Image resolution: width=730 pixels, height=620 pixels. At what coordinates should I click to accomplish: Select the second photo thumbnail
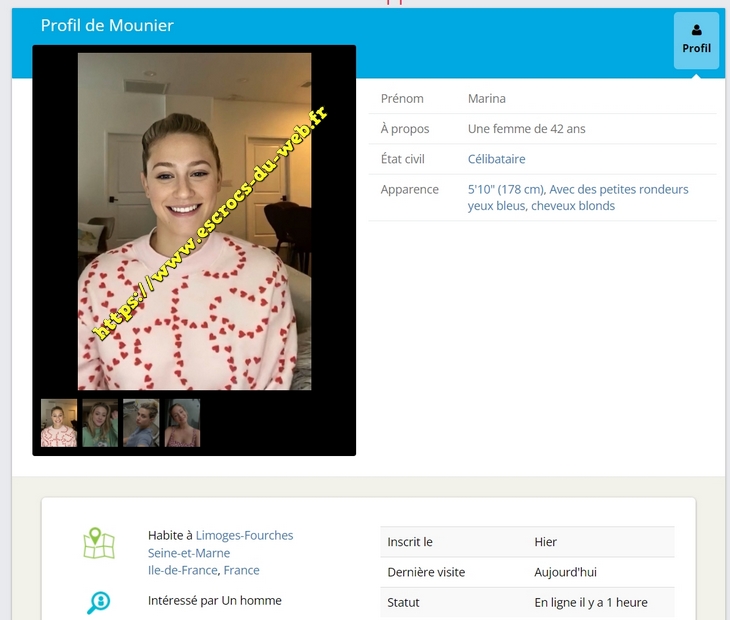point(100,423)
